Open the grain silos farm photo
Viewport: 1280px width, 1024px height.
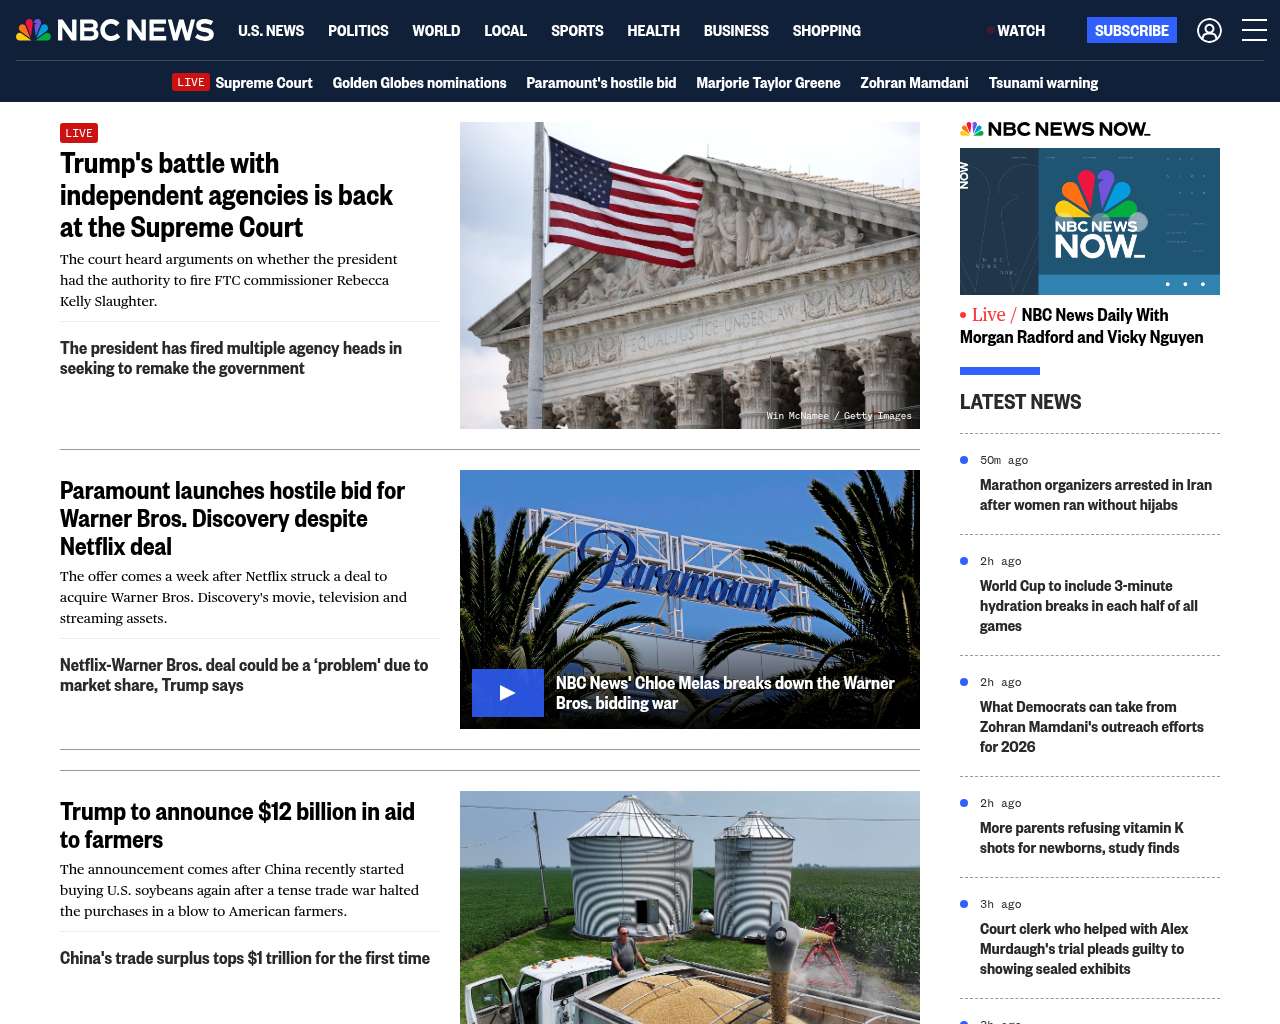(x=689, y=906)
